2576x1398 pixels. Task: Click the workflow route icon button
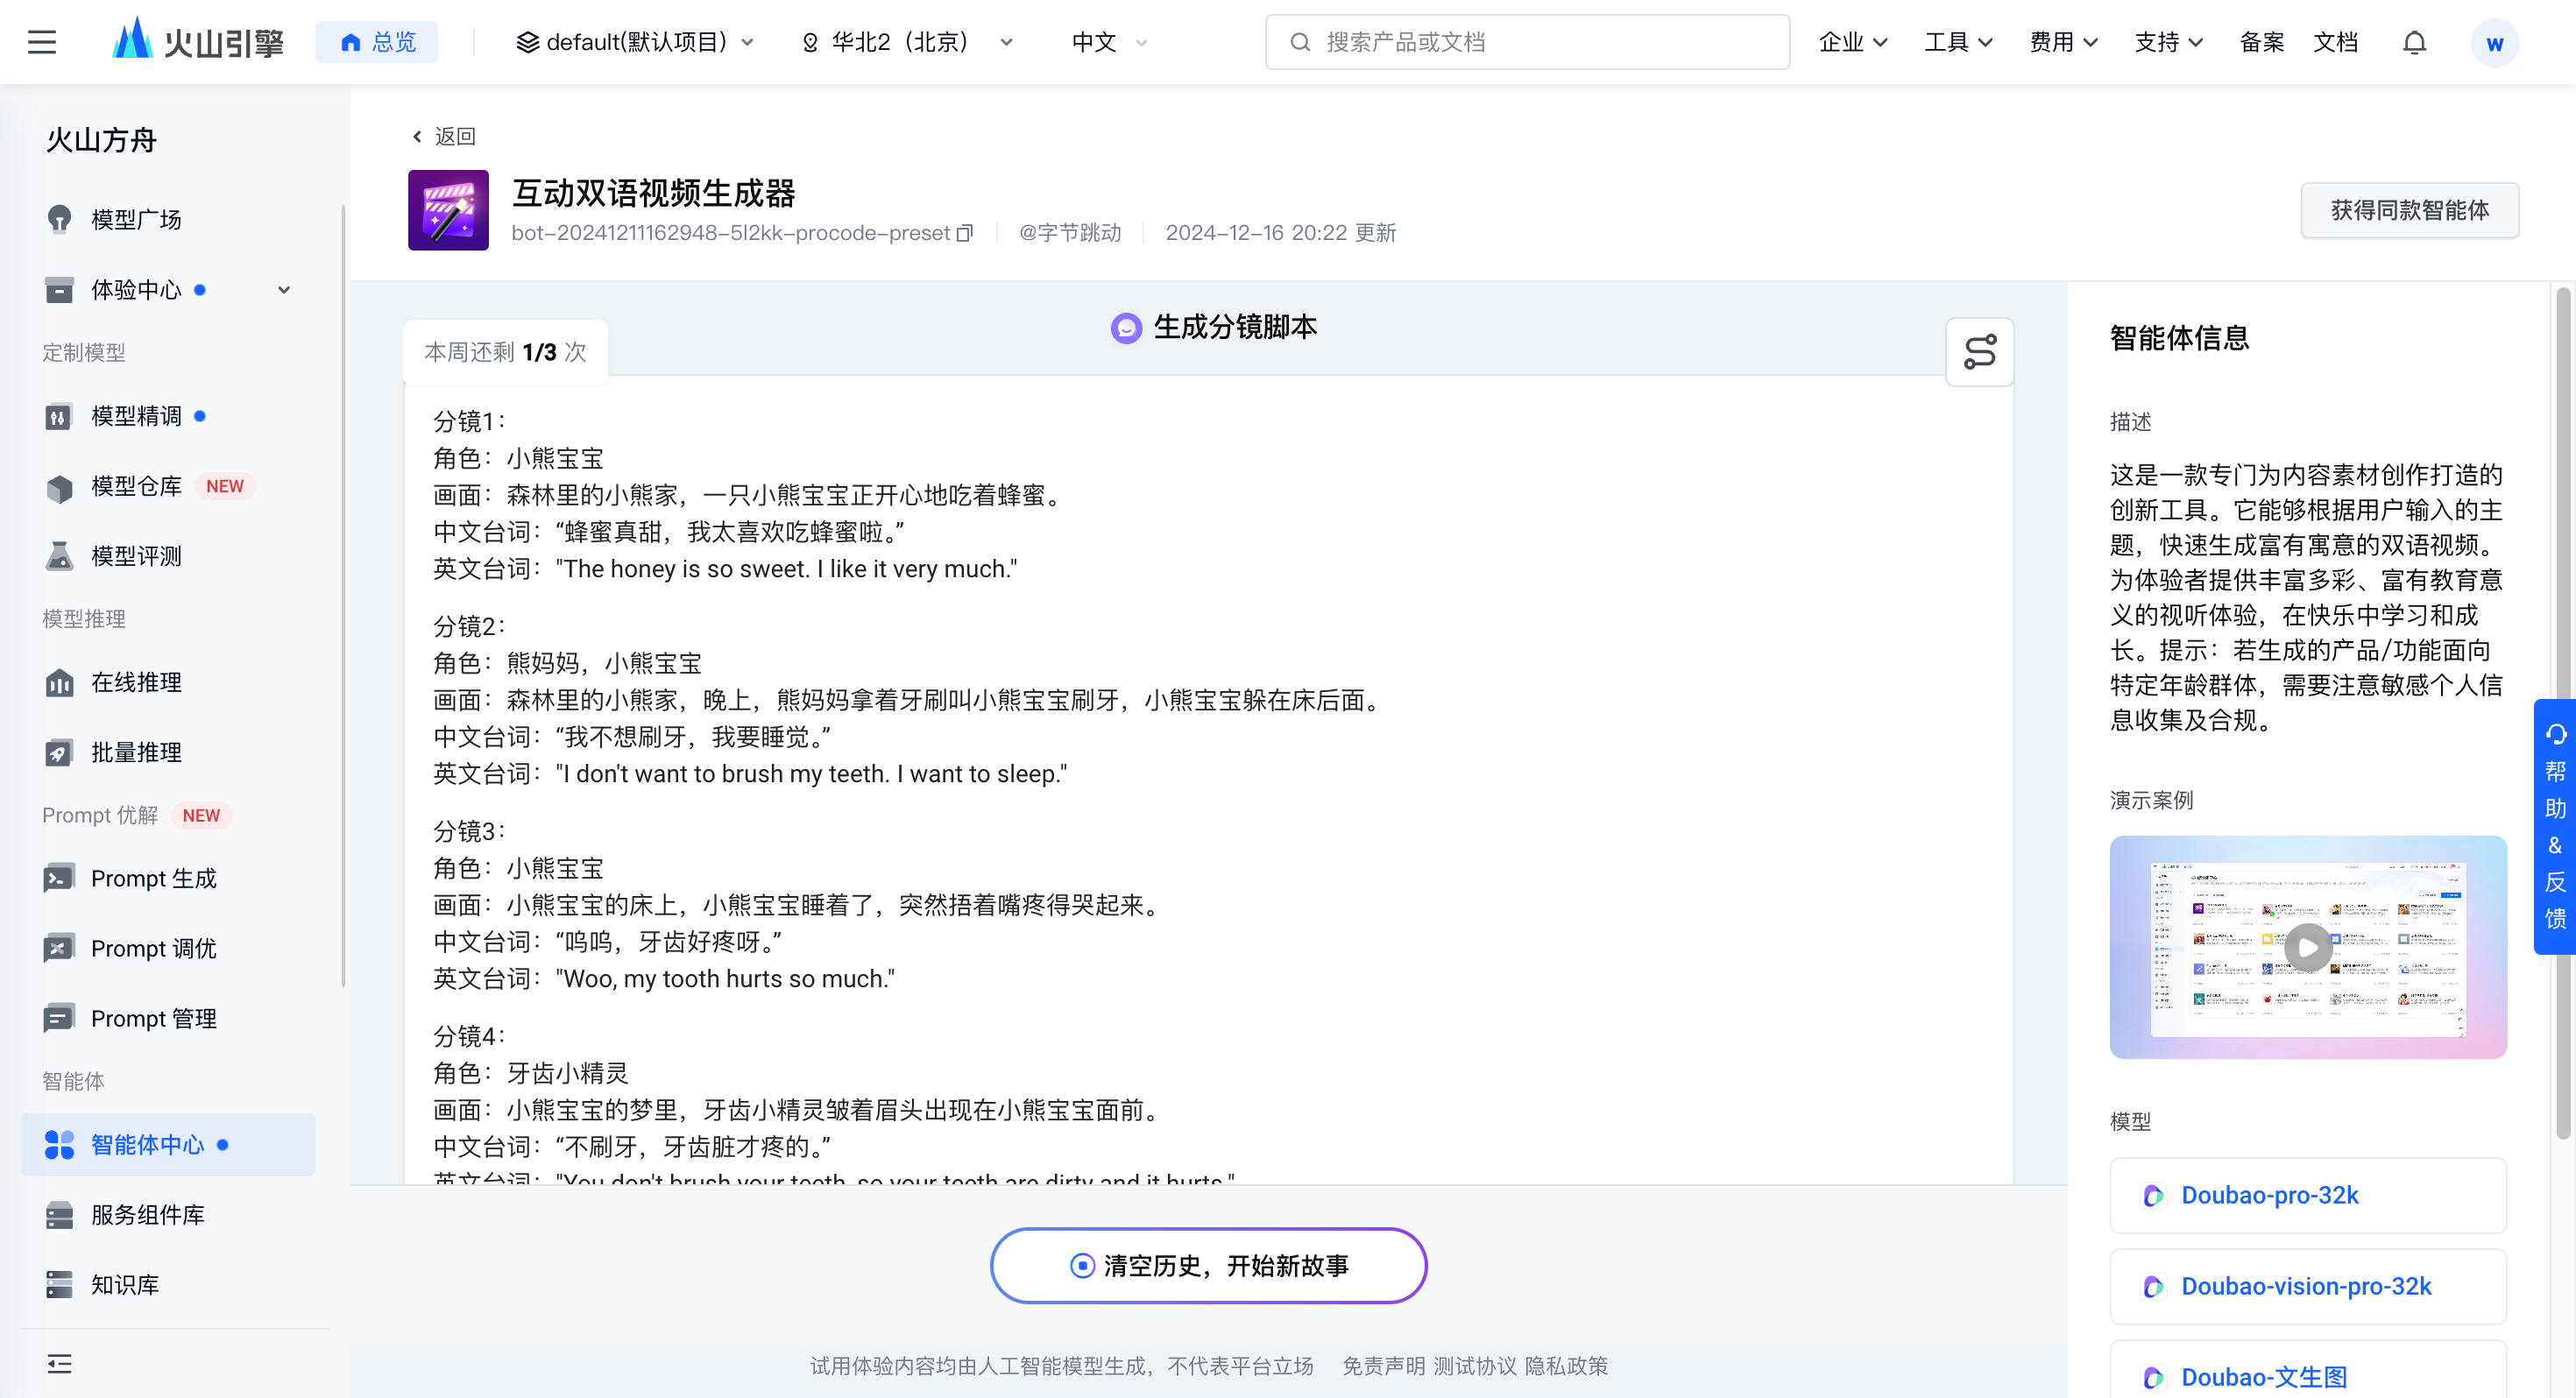pos(1979,352)
